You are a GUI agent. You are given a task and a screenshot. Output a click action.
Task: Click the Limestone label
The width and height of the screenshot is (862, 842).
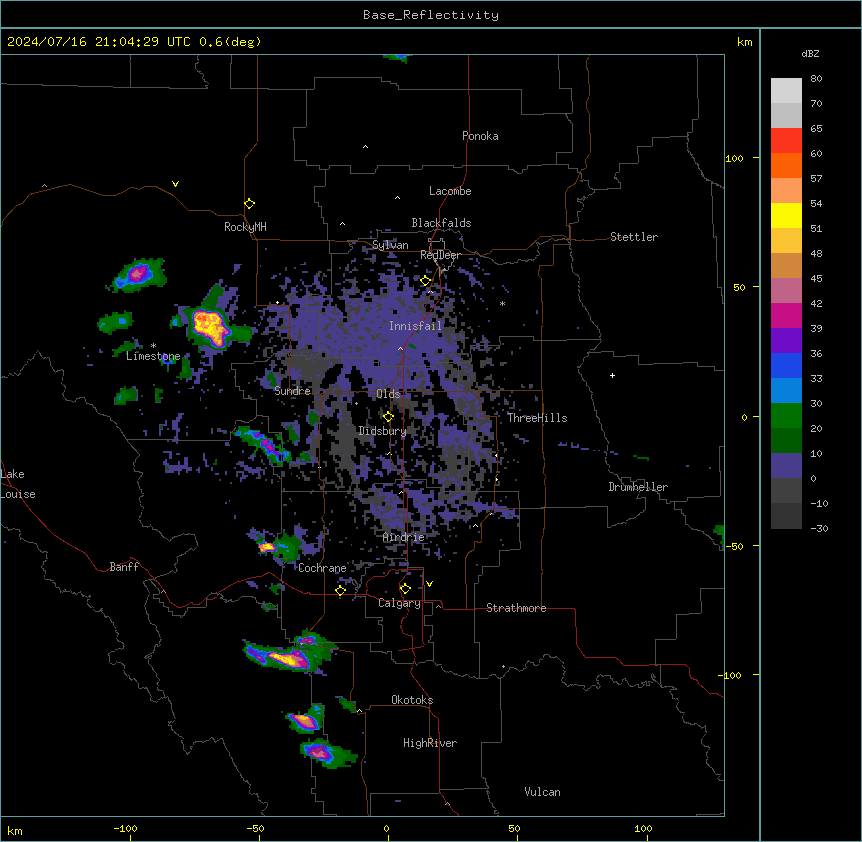[x=153, y=356]
